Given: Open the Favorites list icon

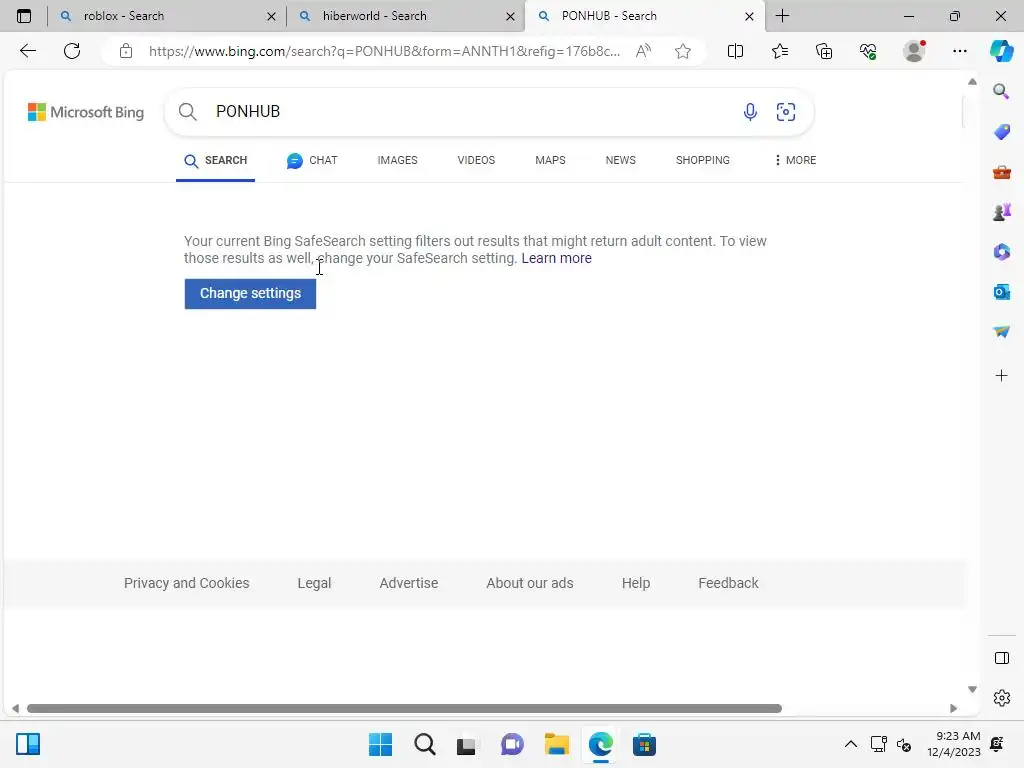Looking at the screenshot, I should 780,51.
